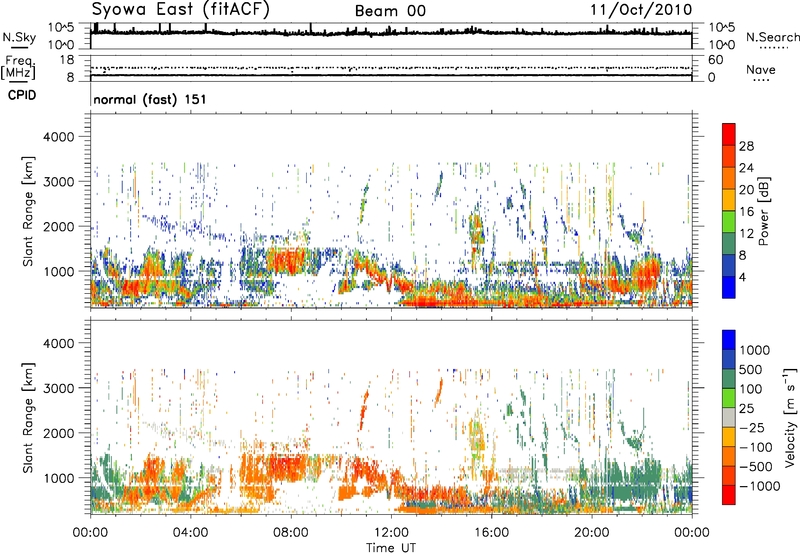Pick the bright blue top segment of the Velocity colorbar
The image size is (800, 554).
[729, 340]
